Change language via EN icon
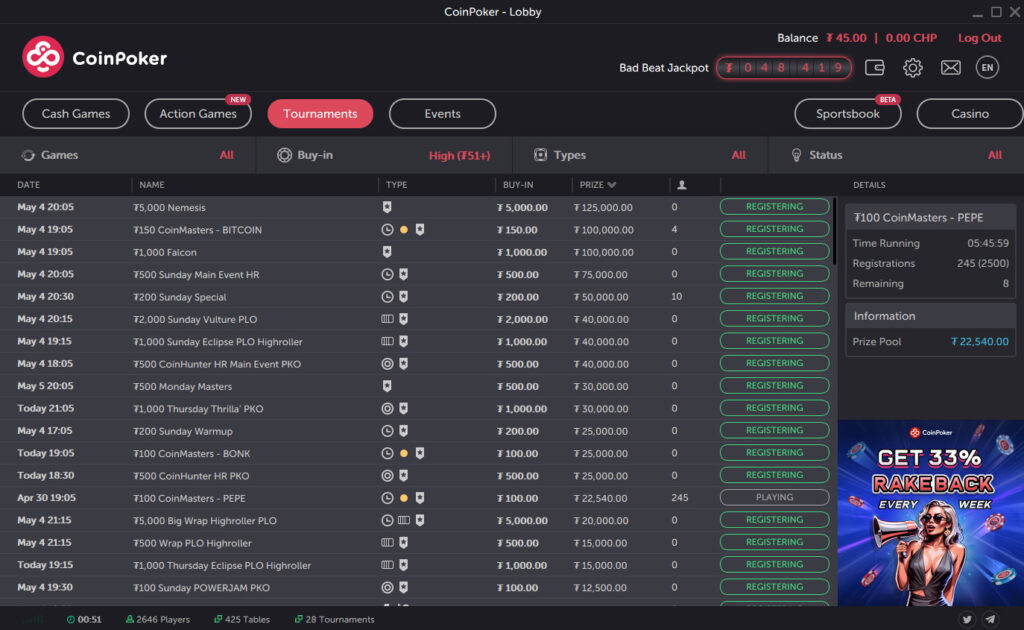This screenshot has width=1024, height=630. click(987, 67)
